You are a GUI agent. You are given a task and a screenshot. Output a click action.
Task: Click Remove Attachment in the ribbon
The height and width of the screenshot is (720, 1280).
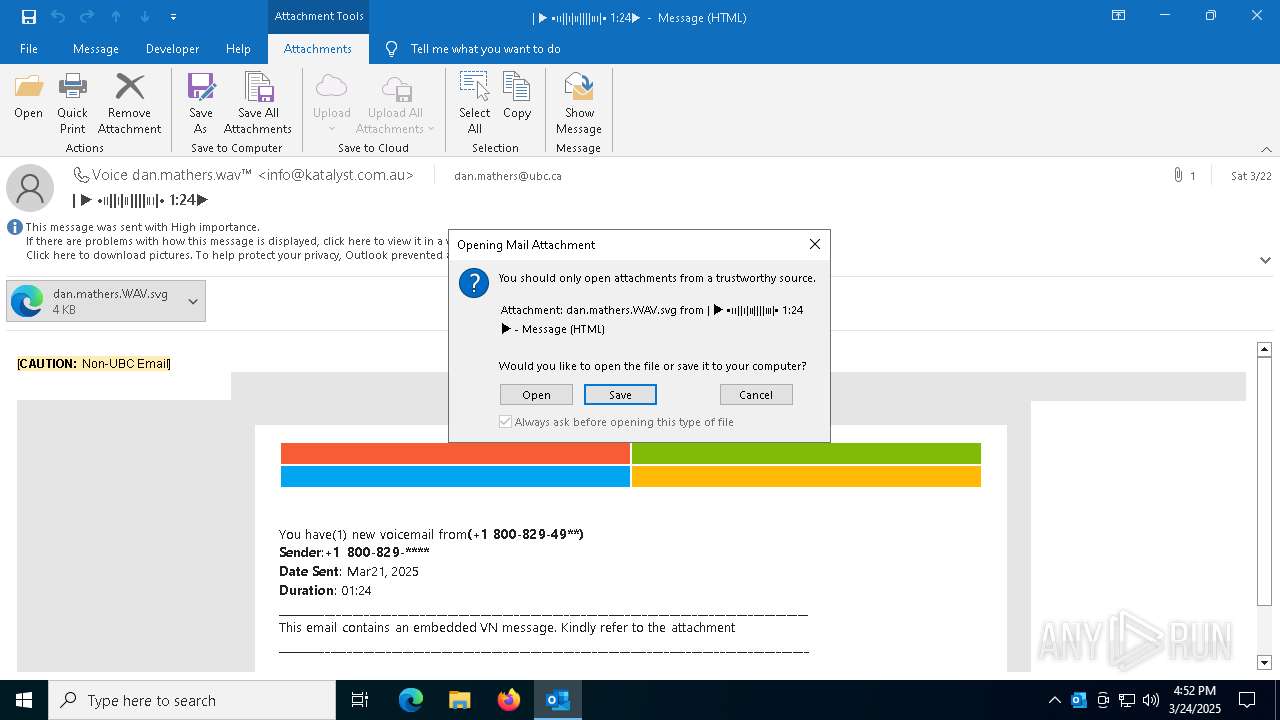[129, 103]
